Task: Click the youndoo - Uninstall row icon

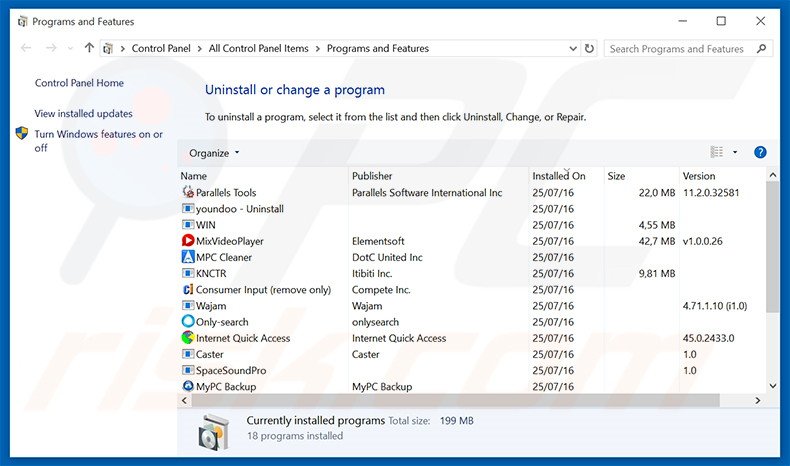Action: pos(188,208)
